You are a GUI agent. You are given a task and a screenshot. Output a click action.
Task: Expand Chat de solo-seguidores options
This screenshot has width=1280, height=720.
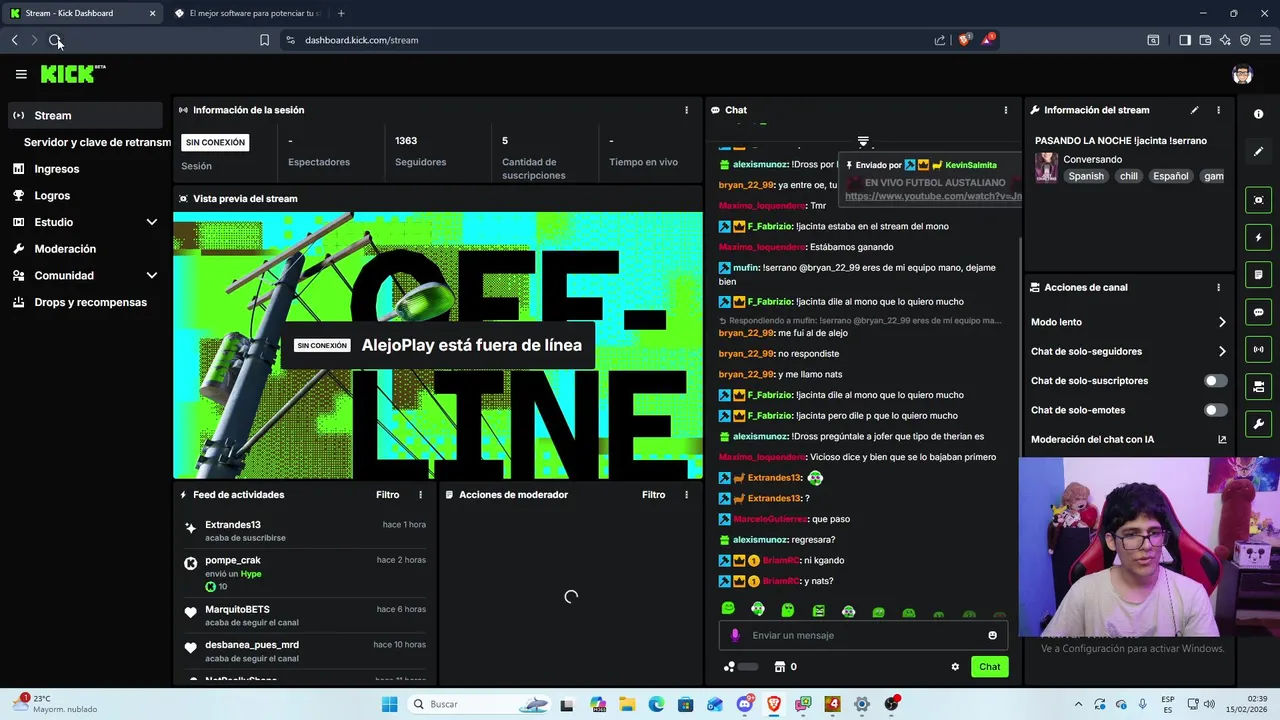pyautogui.click(x=1222, y=351)
